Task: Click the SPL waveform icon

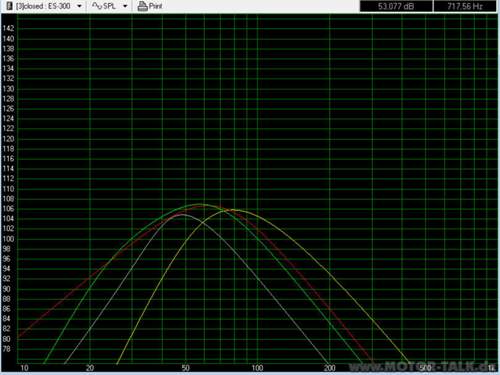Action: [97, 6]
